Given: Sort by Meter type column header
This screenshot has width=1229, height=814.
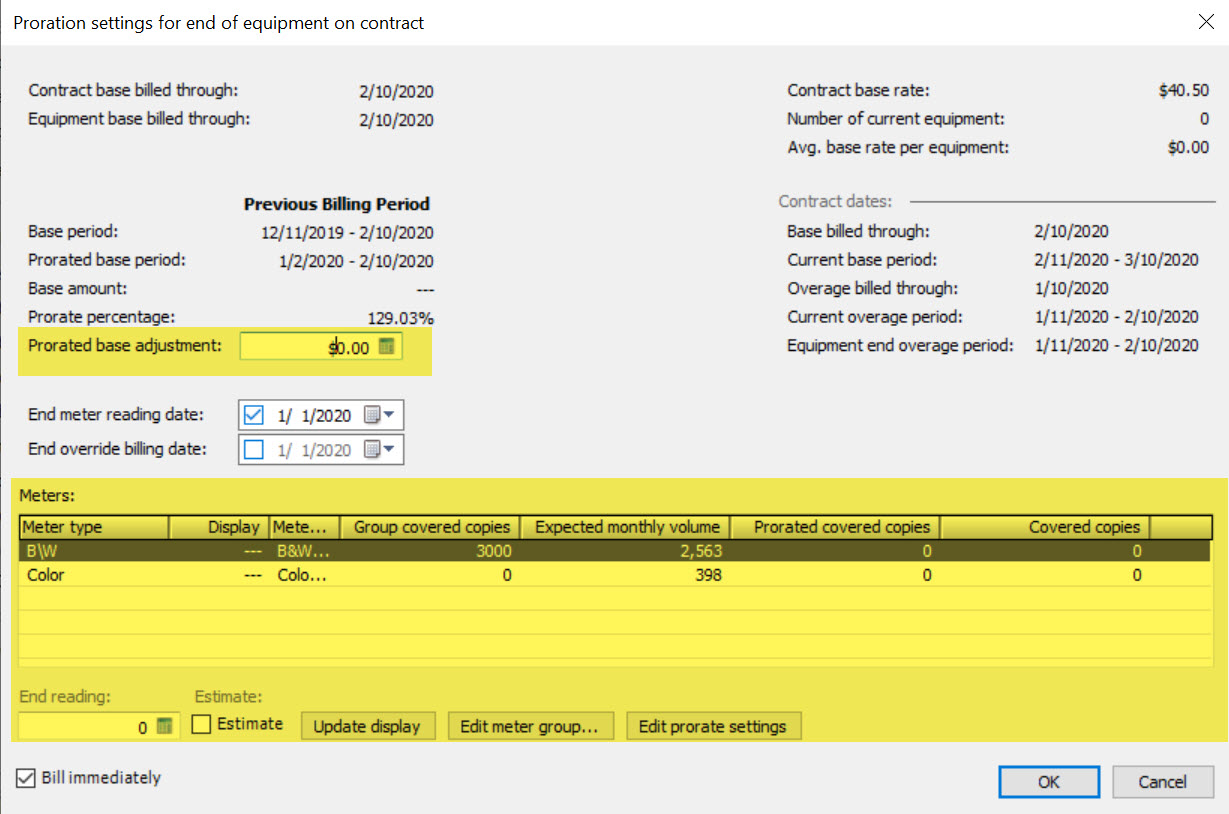Looking at the screenshot, I should [x=94, y=527].
